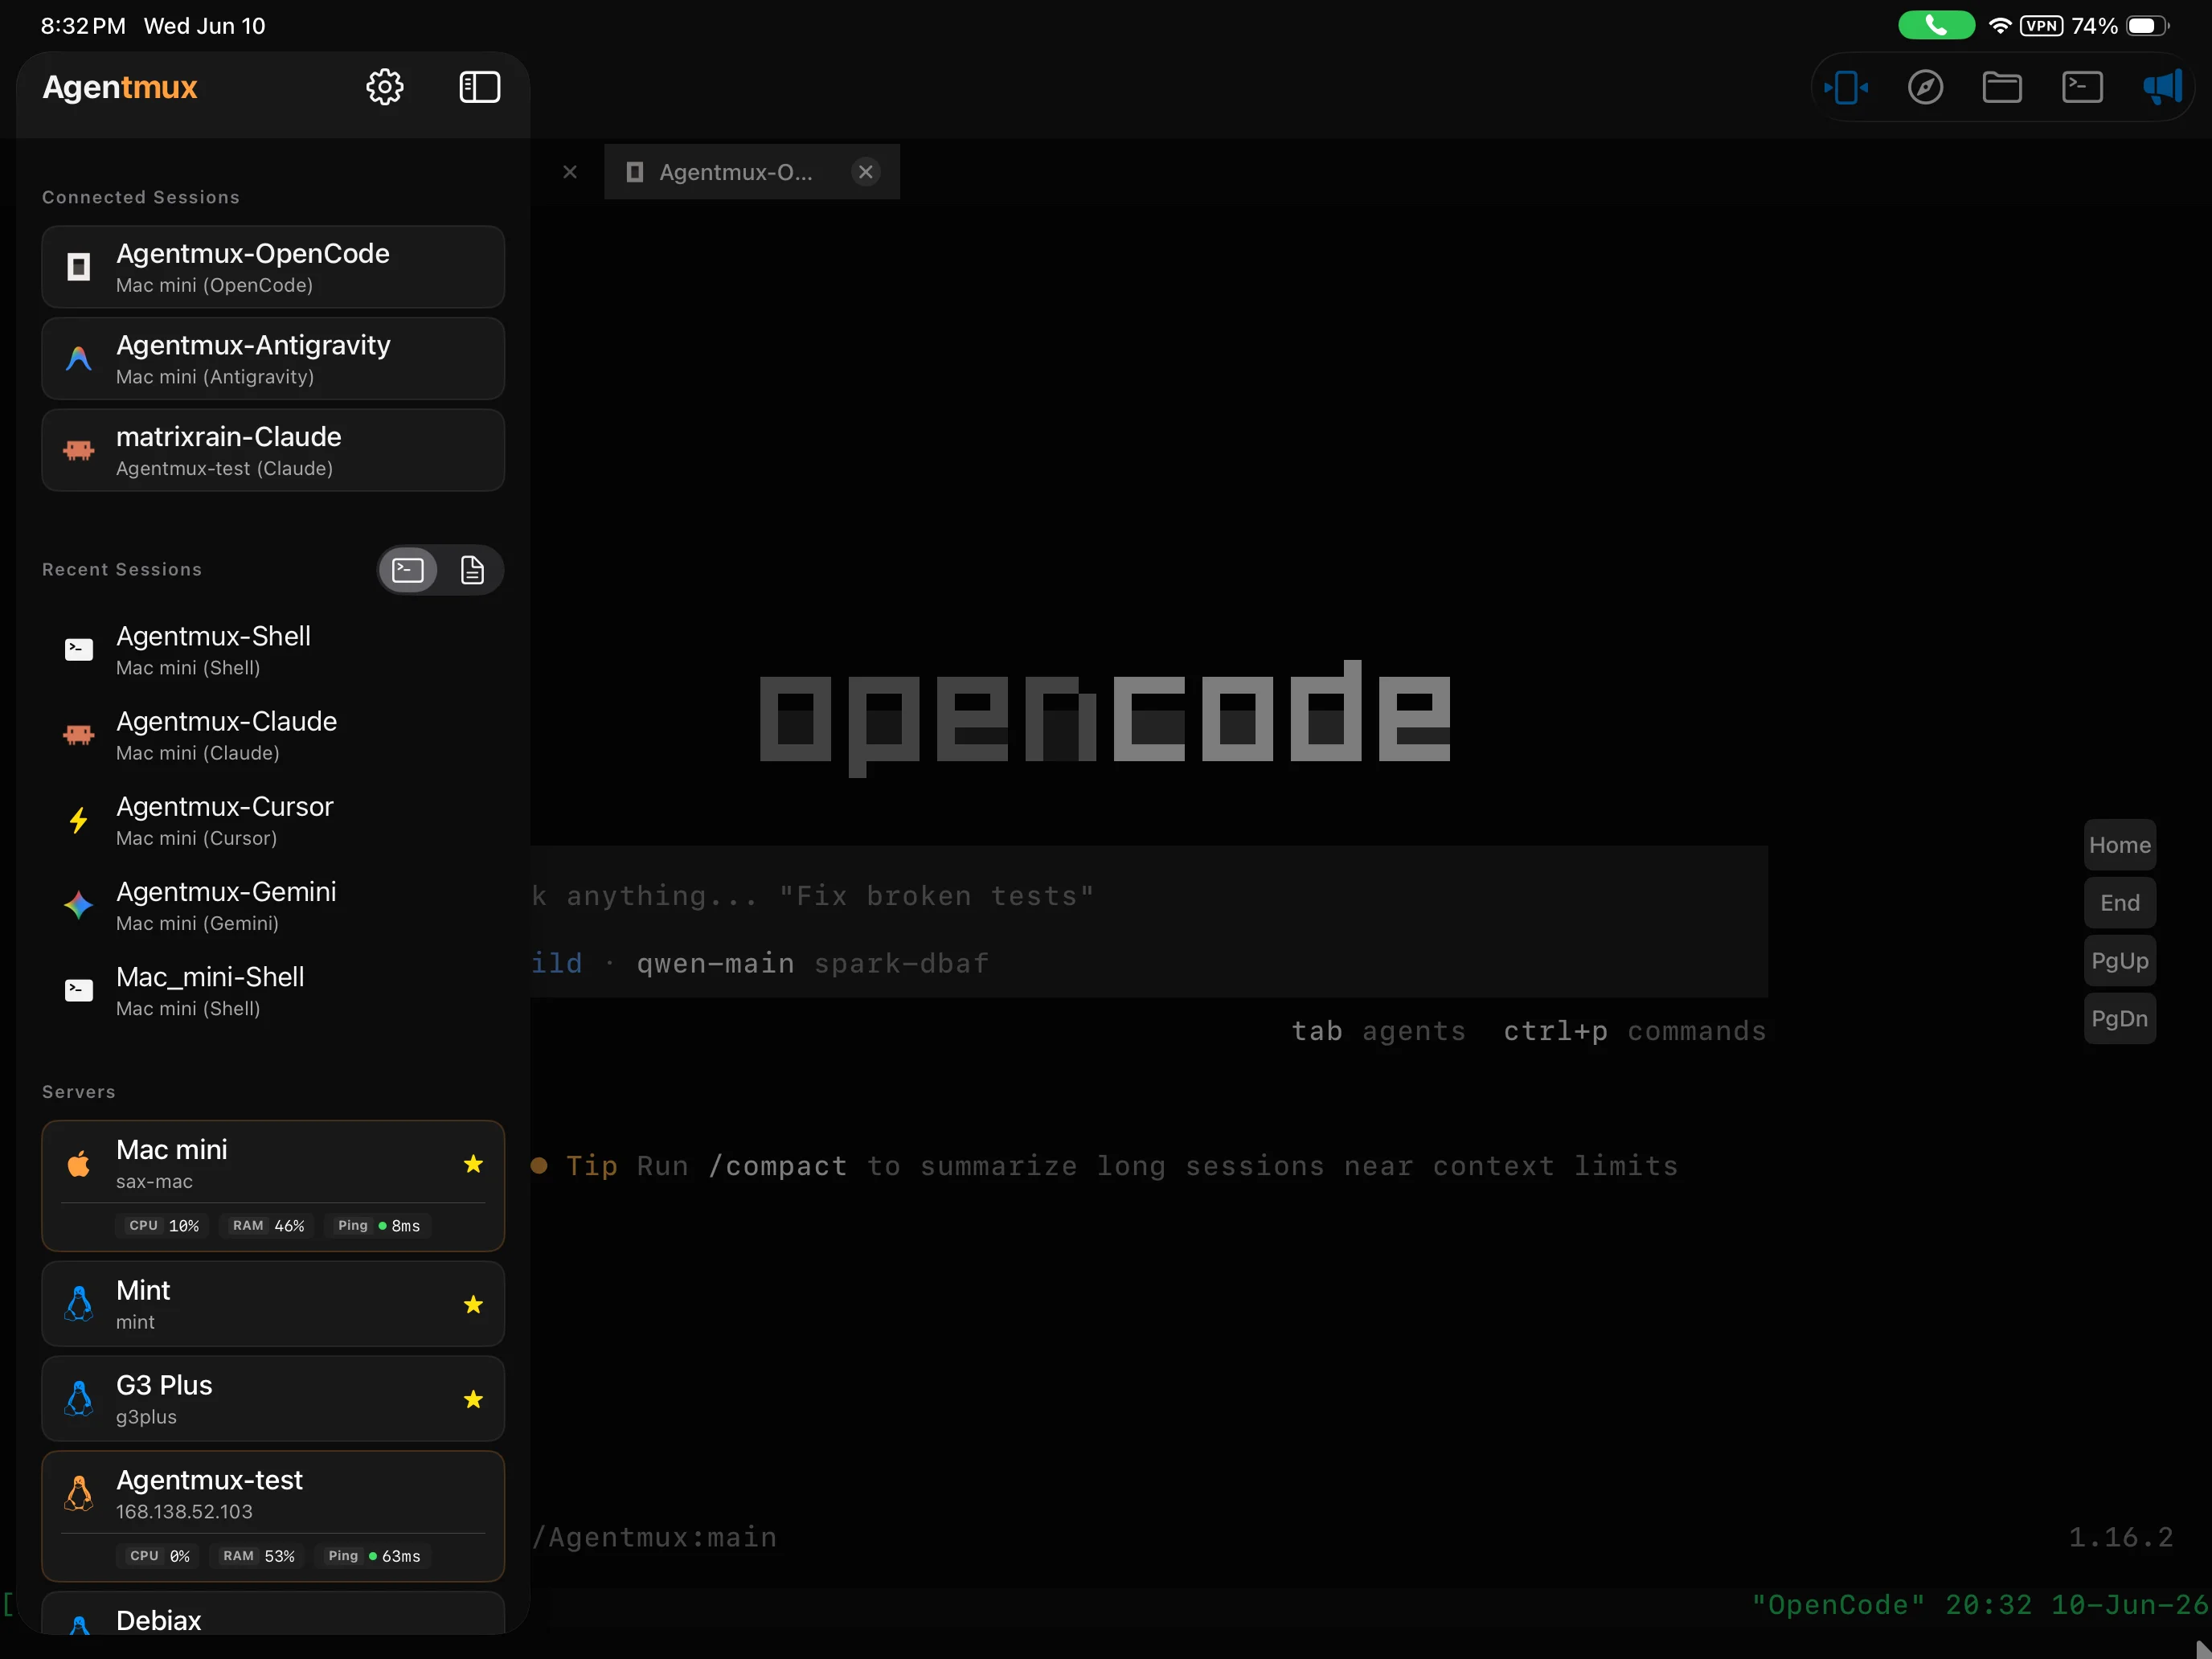Click the "ctrl+p commands" hint
This screenshot has height=1659, width=2212.
[x=1635, y=1031]
